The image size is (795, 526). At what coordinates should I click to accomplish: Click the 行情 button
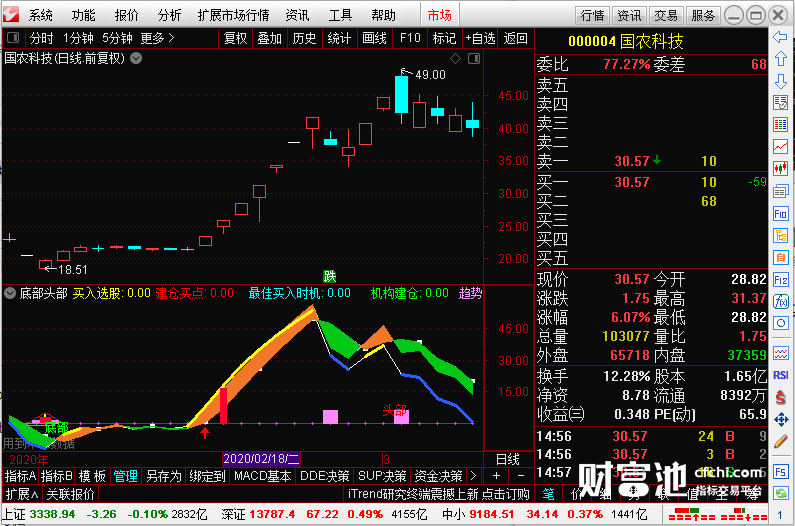[593, 15]
